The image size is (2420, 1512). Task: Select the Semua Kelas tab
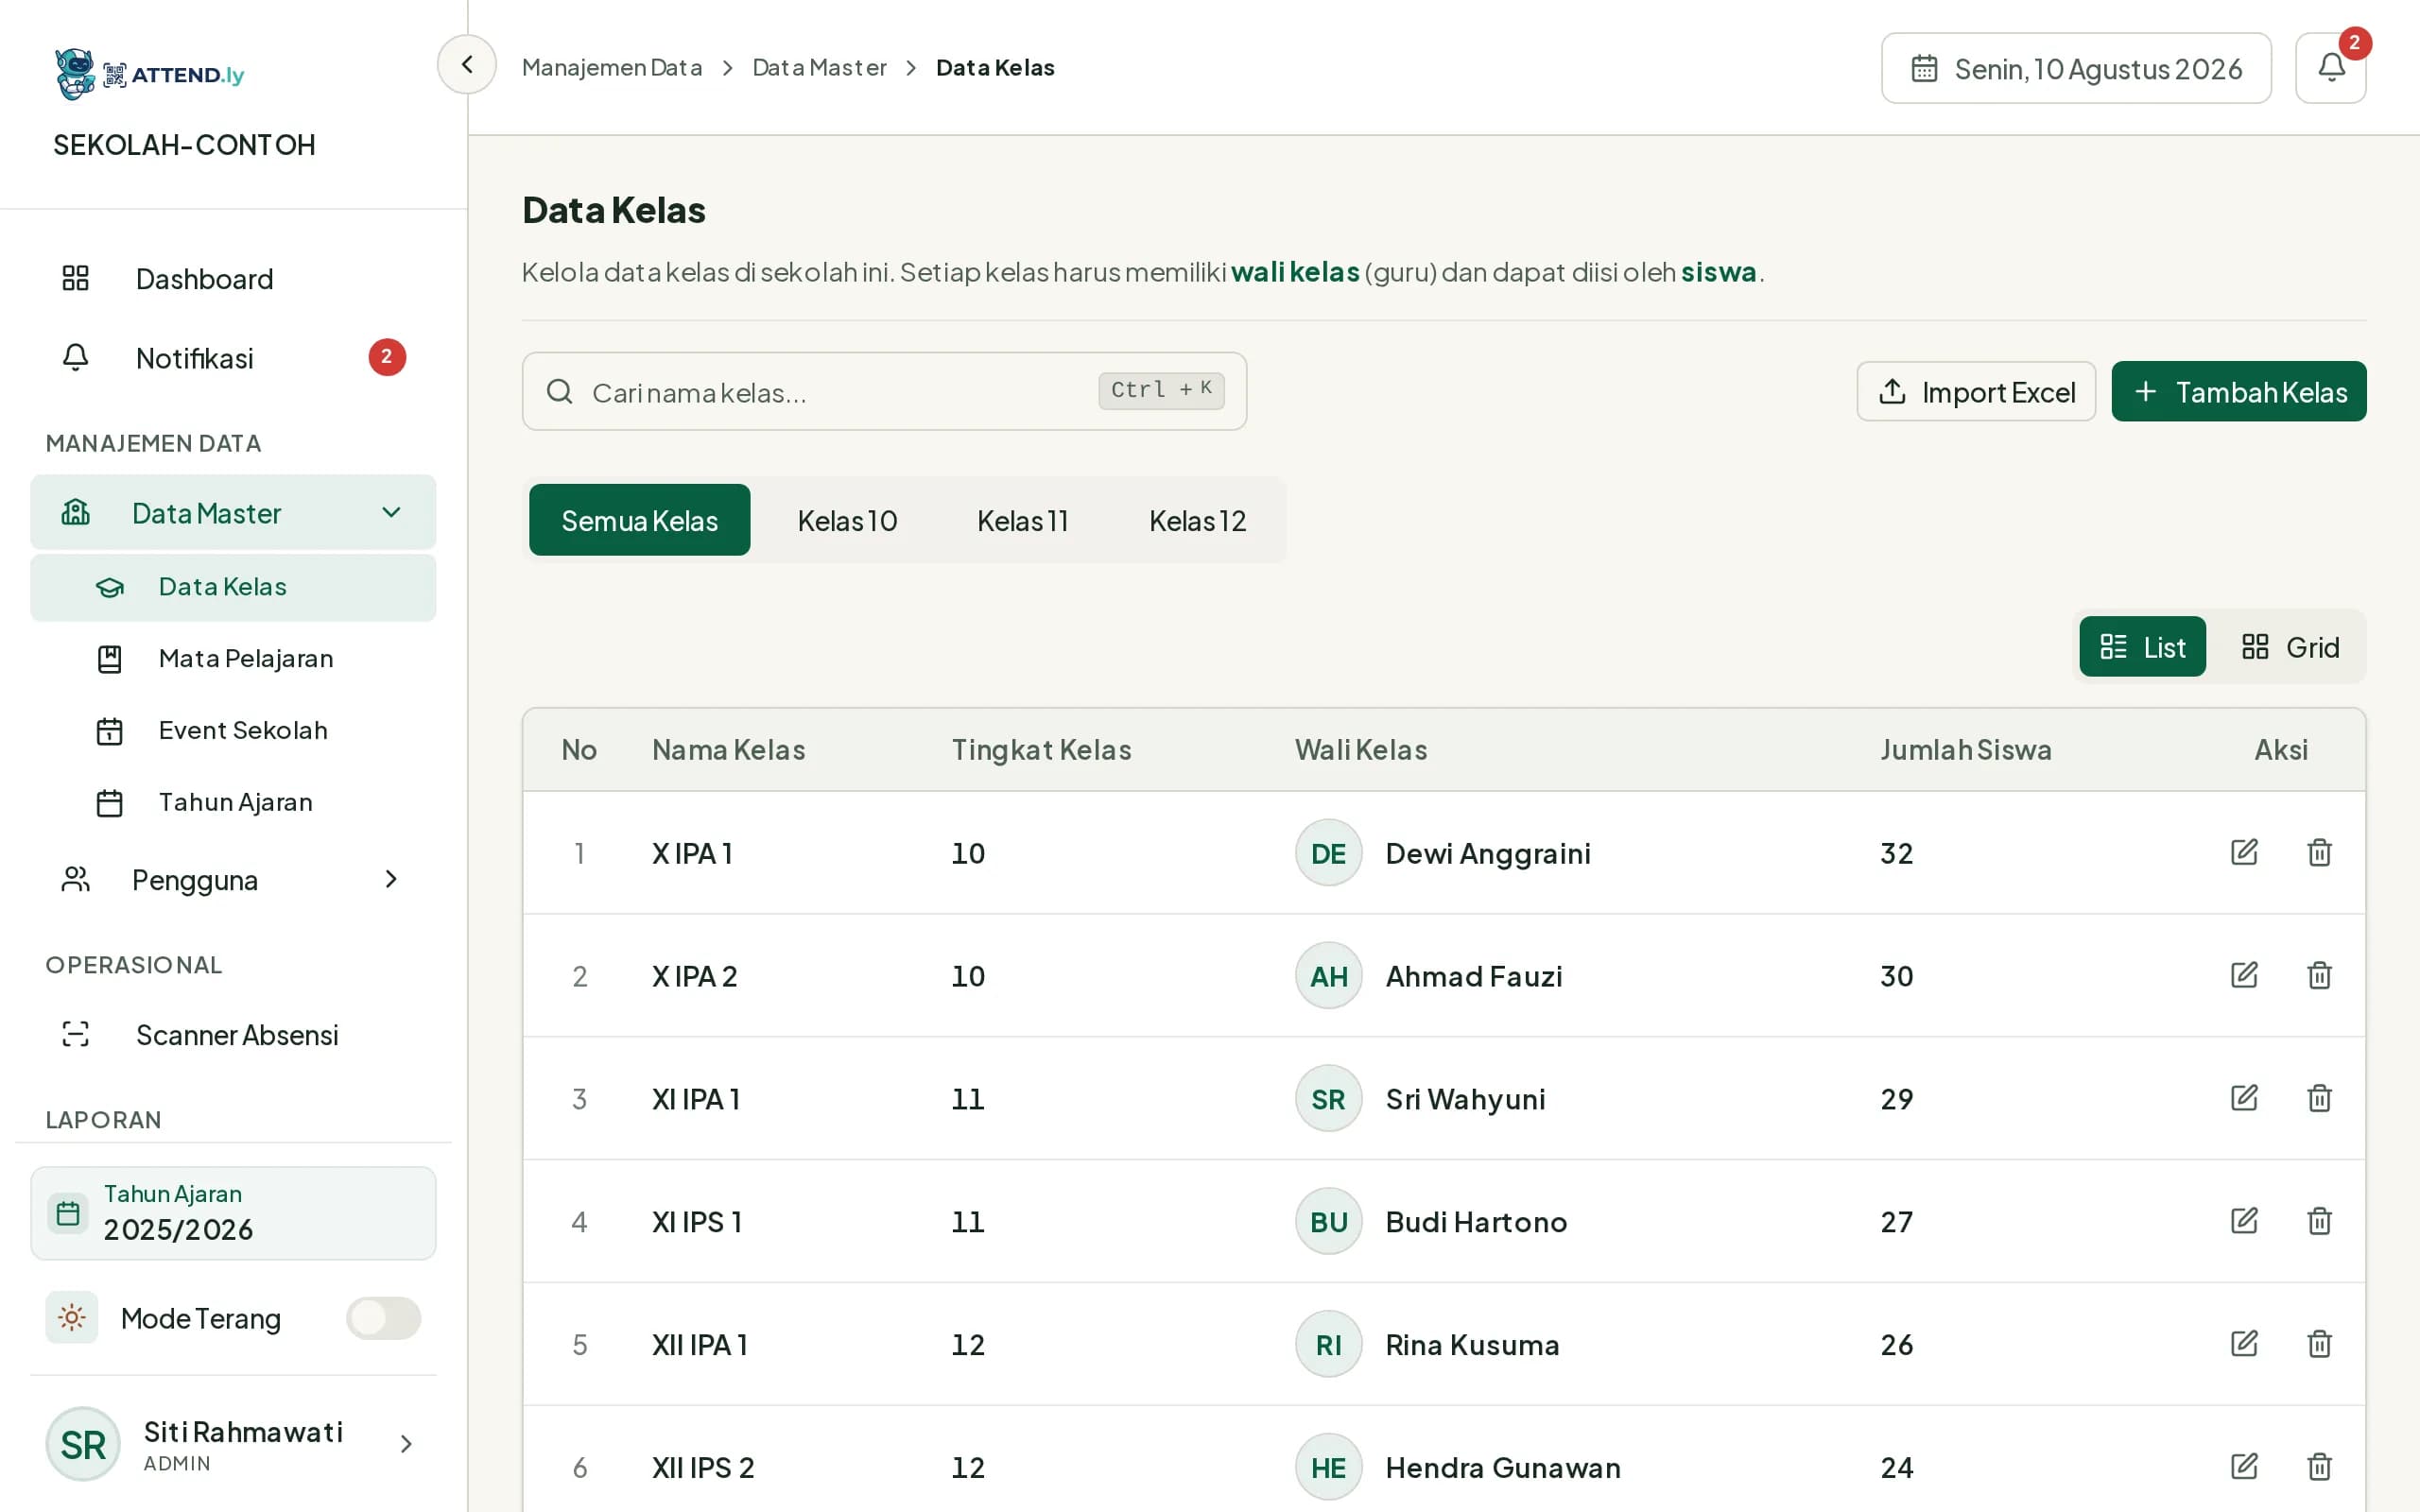click(639, 520)
